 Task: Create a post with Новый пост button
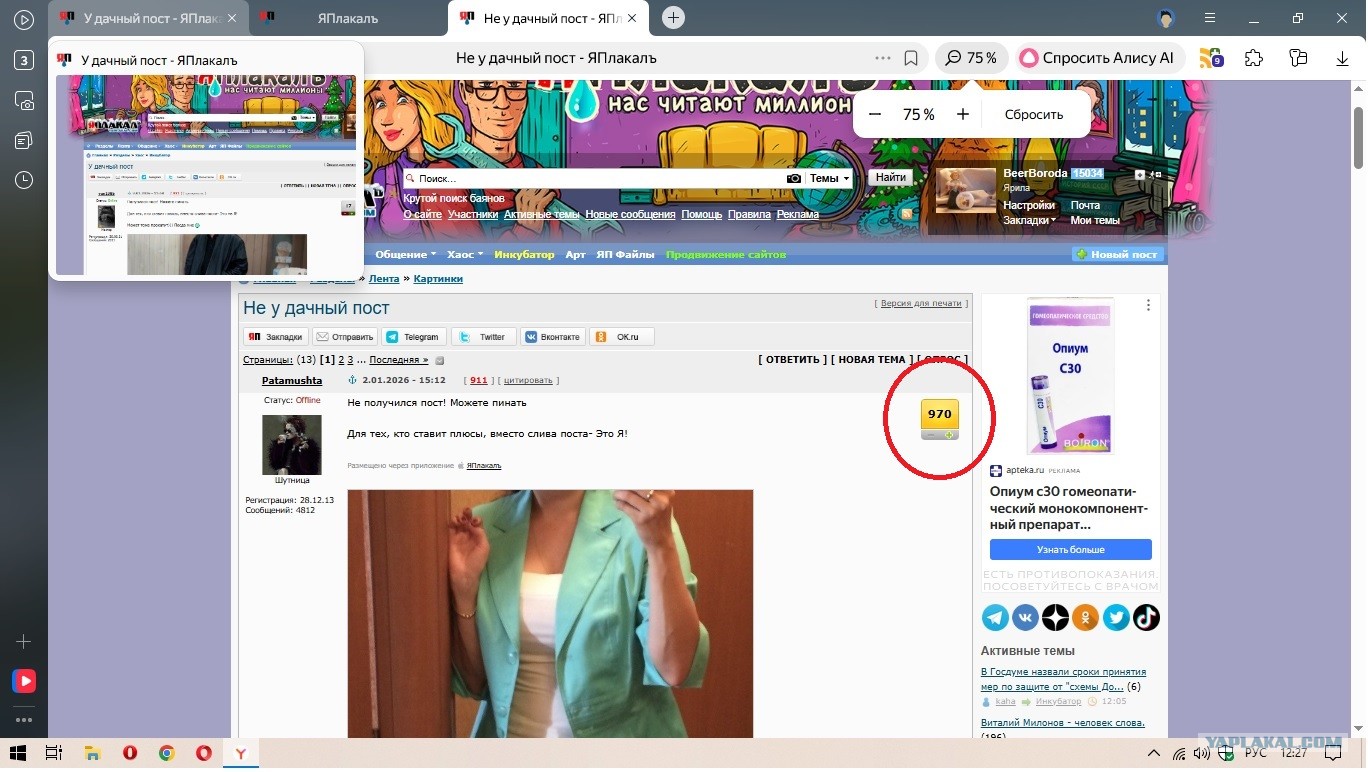point(1118,254)
